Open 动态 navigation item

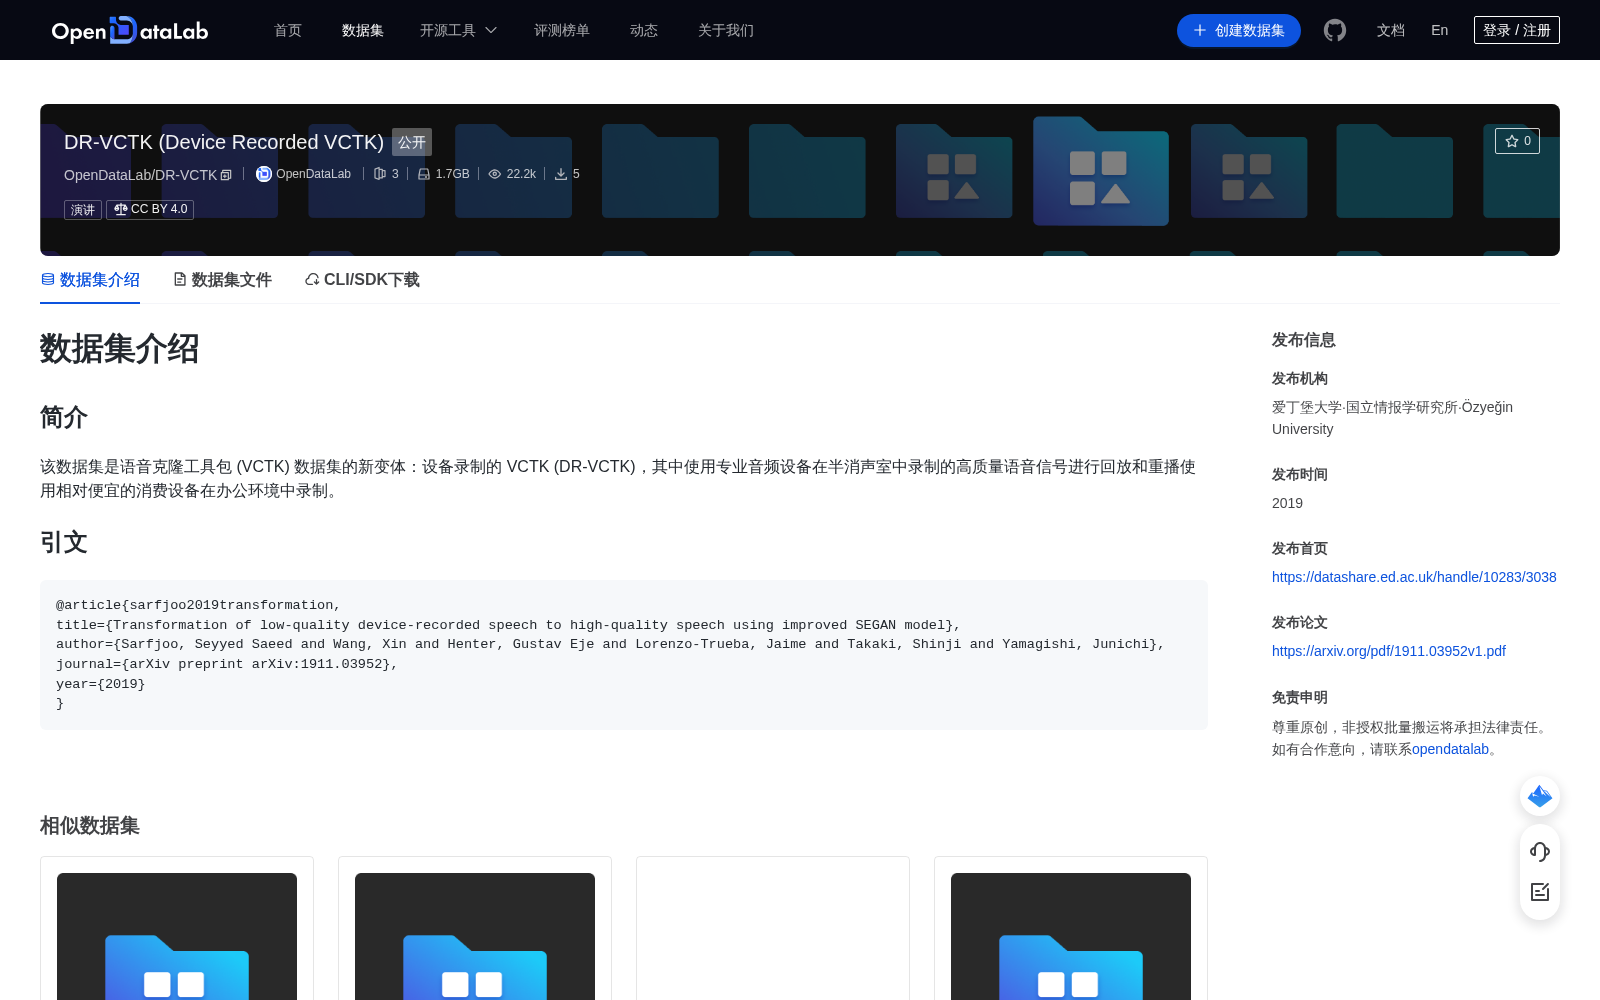tap(644, 30)
